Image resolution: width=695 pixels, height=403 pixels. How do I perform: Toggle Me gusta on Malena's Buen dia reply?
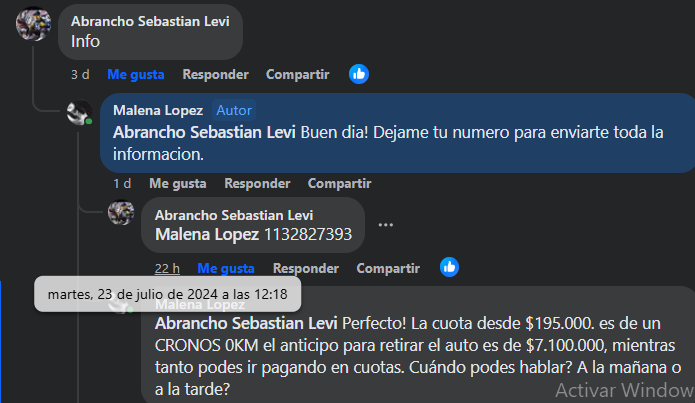tap(177, 183)
